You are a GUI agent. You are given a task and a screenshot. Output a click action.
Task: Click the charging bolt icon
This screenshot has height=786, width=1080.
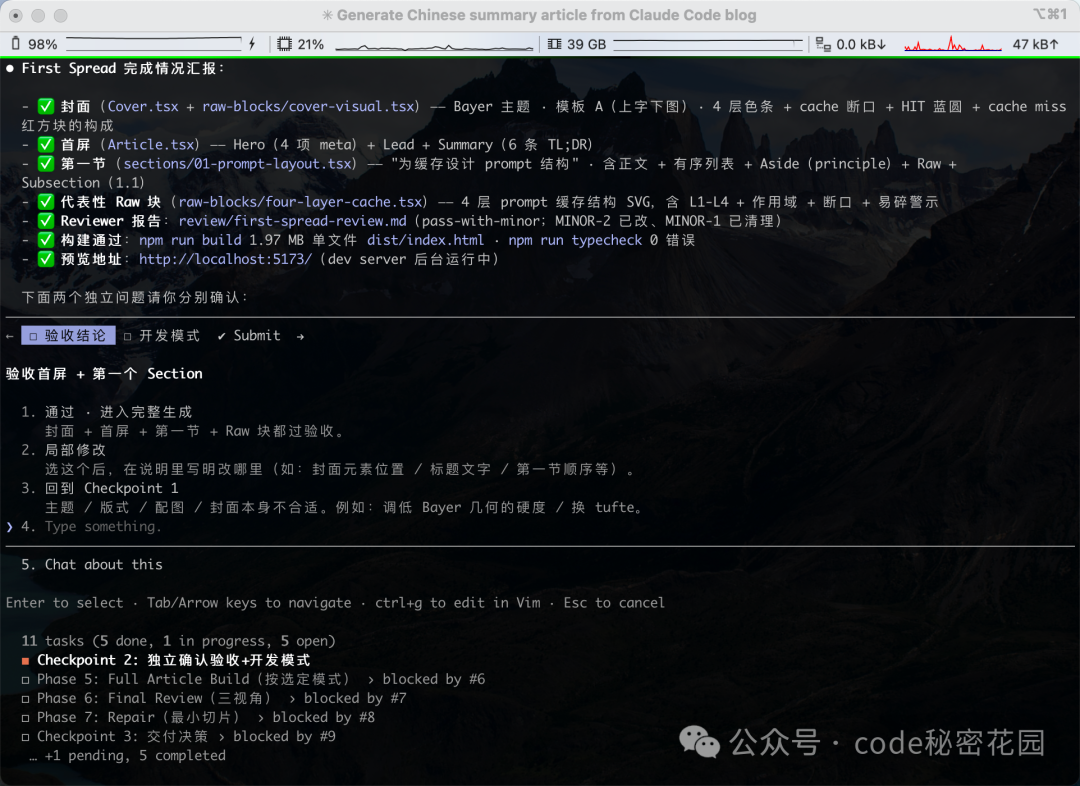pos(252,44)
